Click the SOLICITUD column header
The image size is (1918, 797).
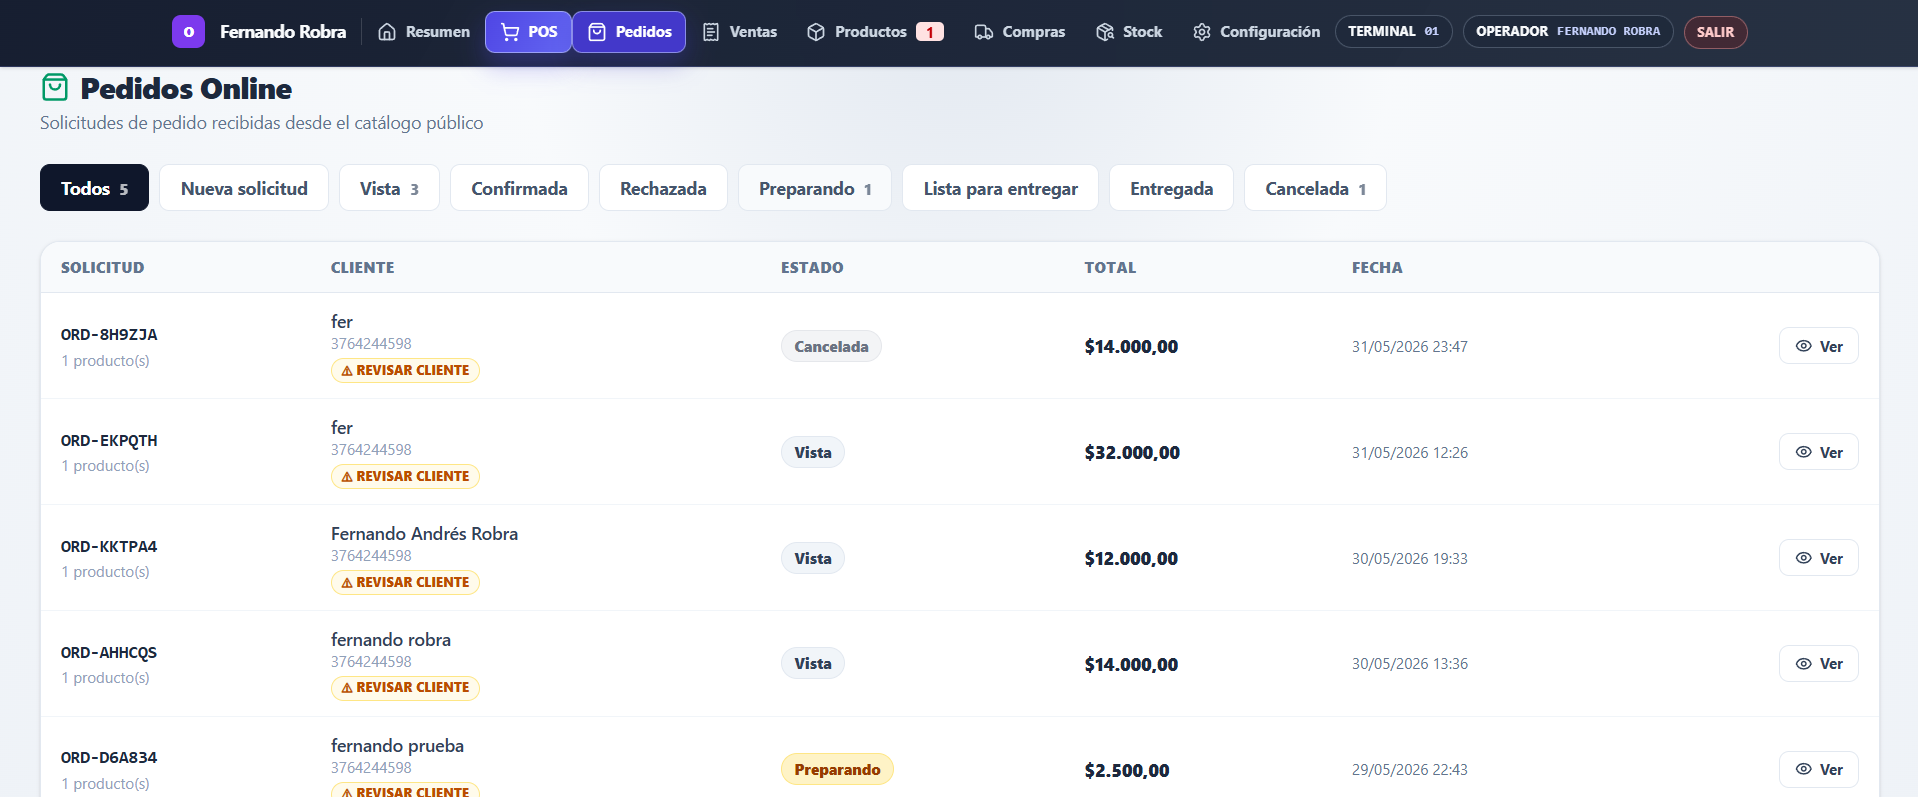coord(102,268)
